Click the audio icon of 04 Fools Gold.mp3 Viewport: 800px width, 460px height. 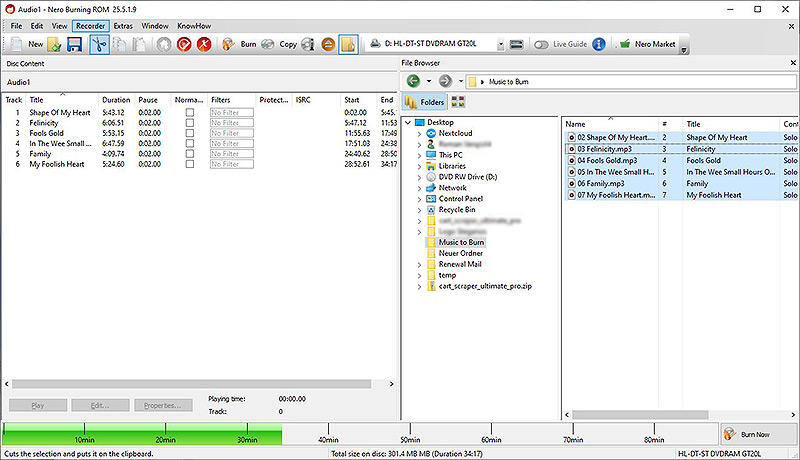[572, 160]
